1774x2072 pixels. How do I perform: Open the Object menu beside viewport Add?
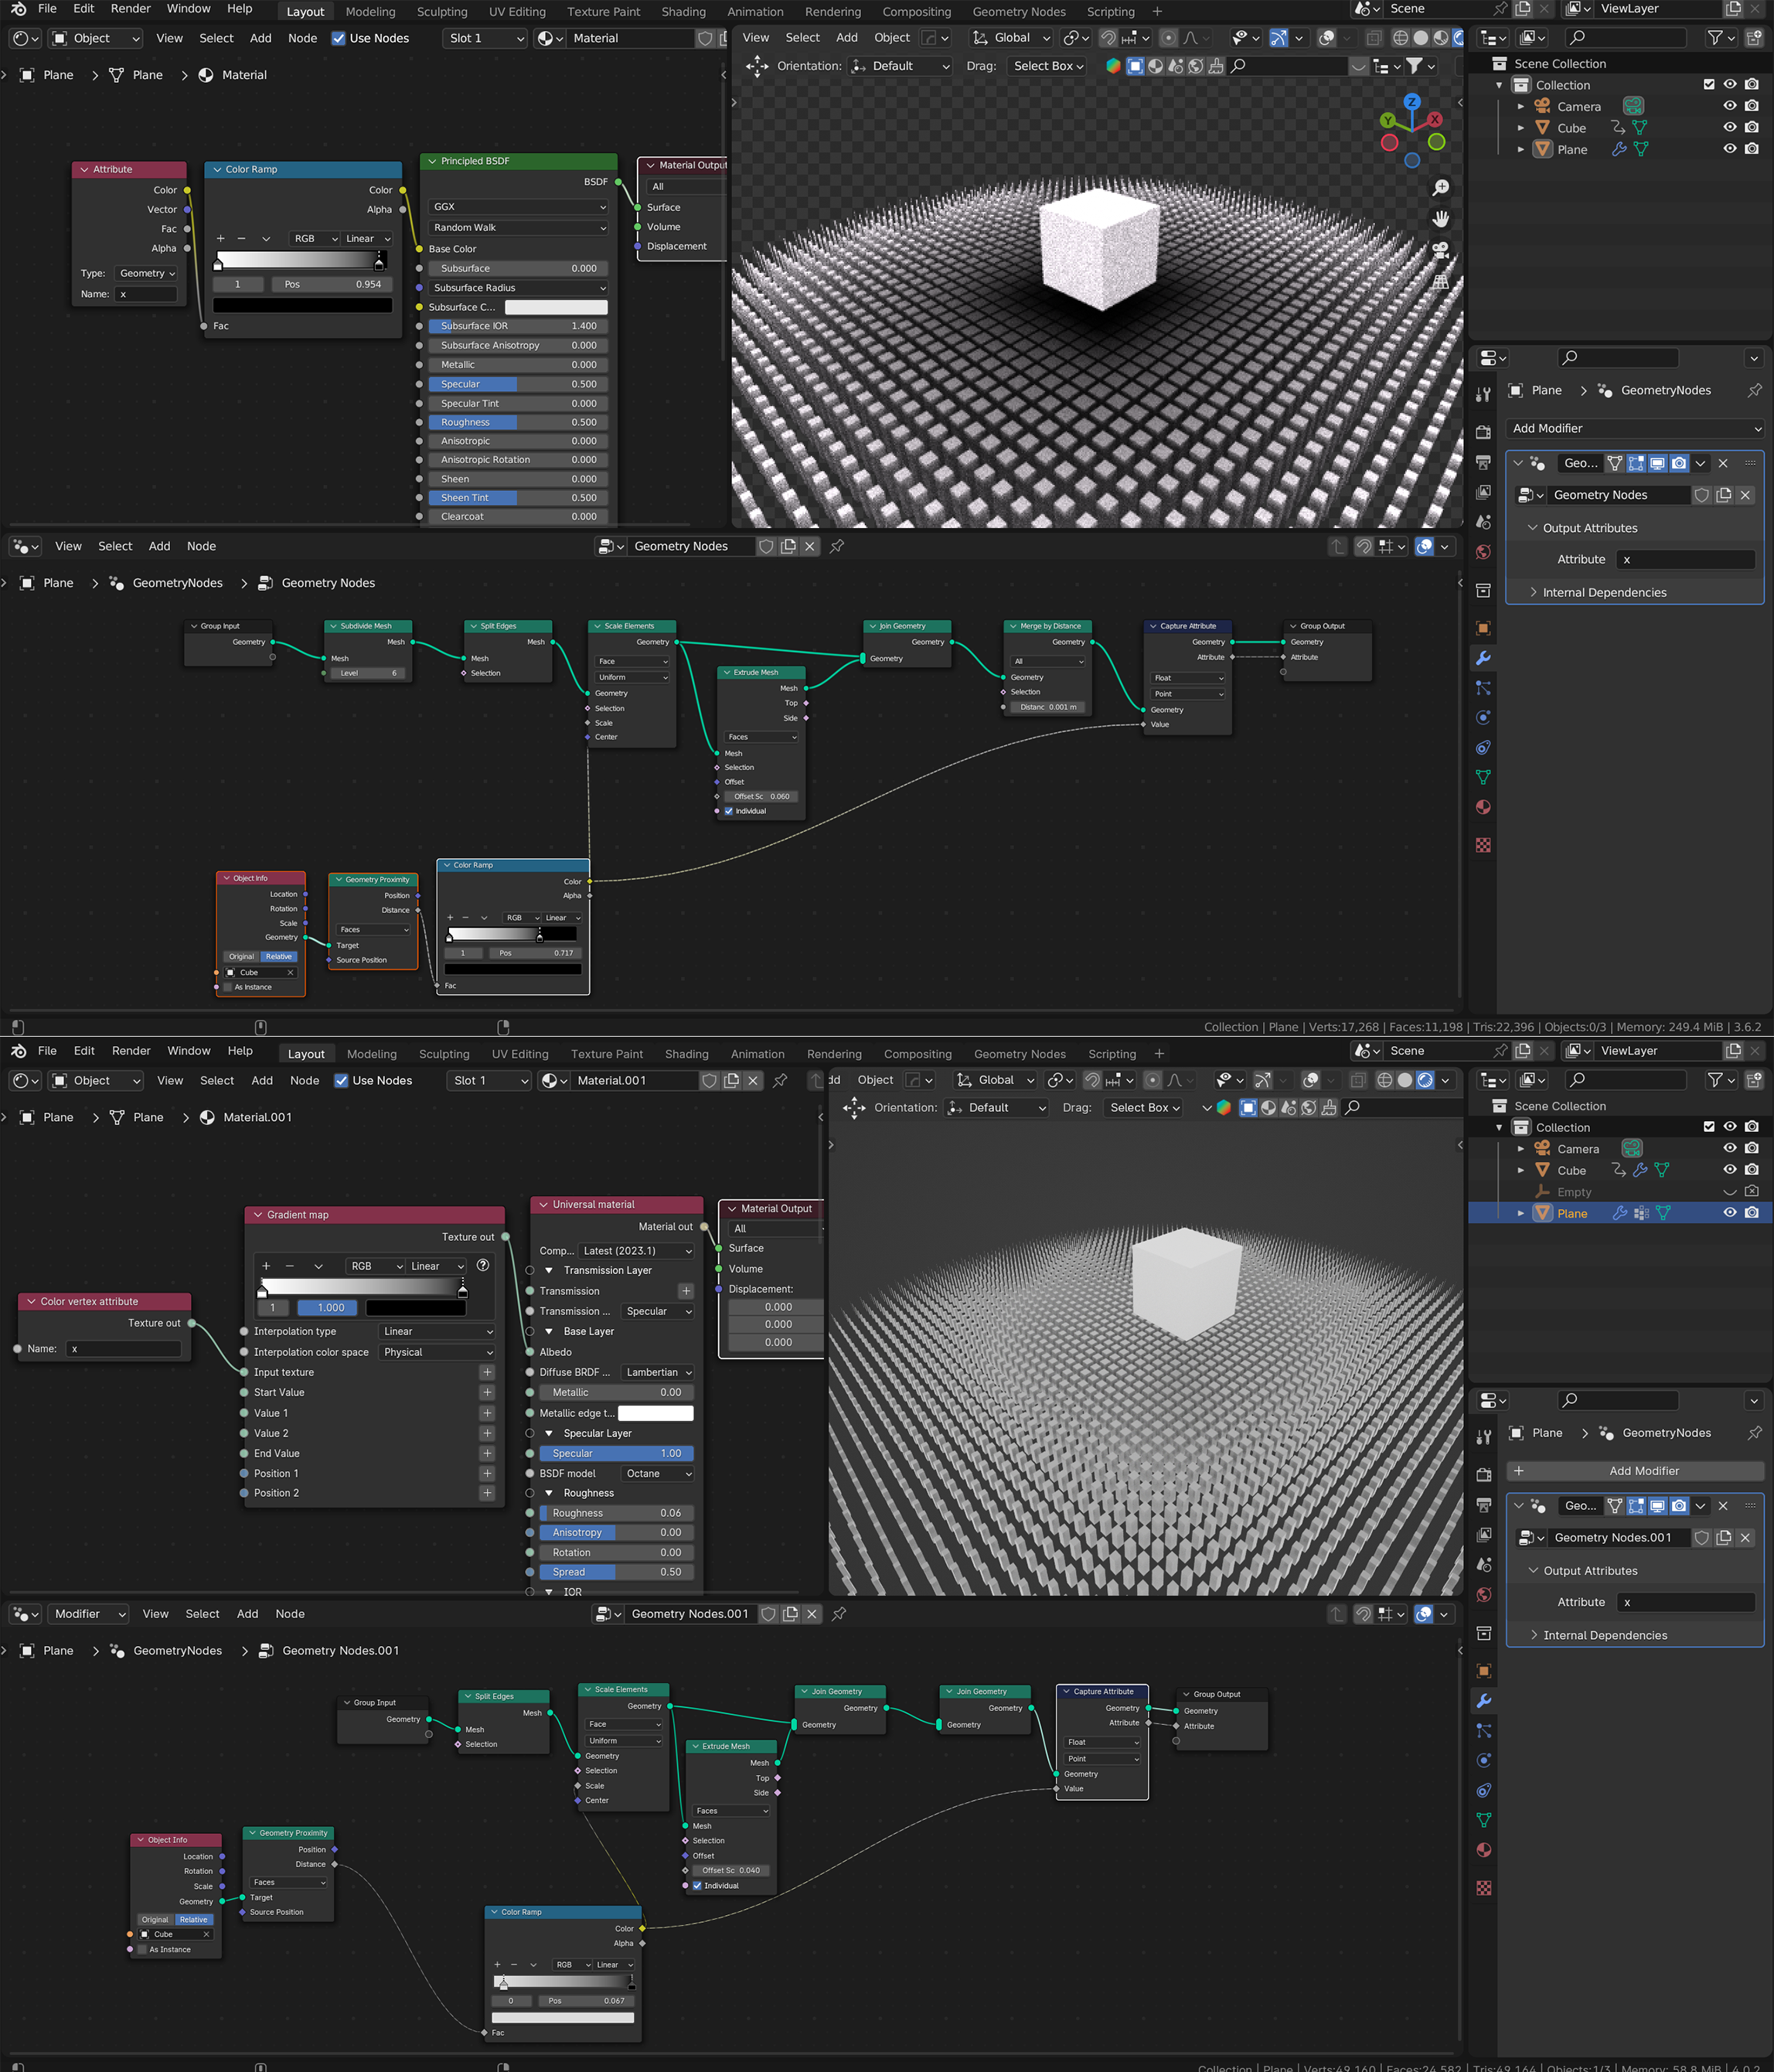point(891,38)
